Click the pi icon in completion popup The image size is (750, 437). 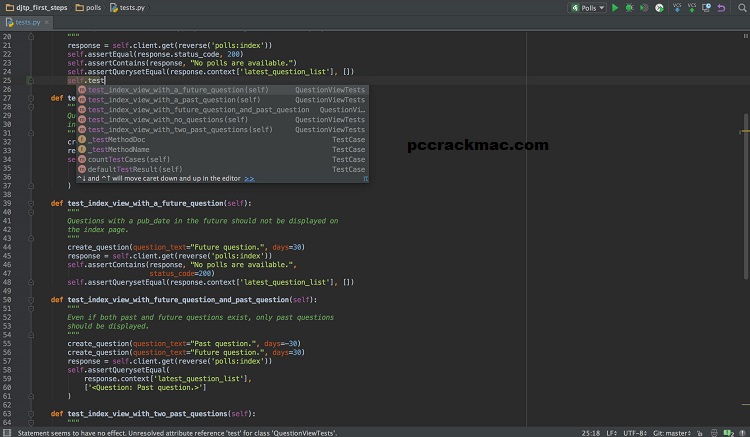tap(365, 179)
